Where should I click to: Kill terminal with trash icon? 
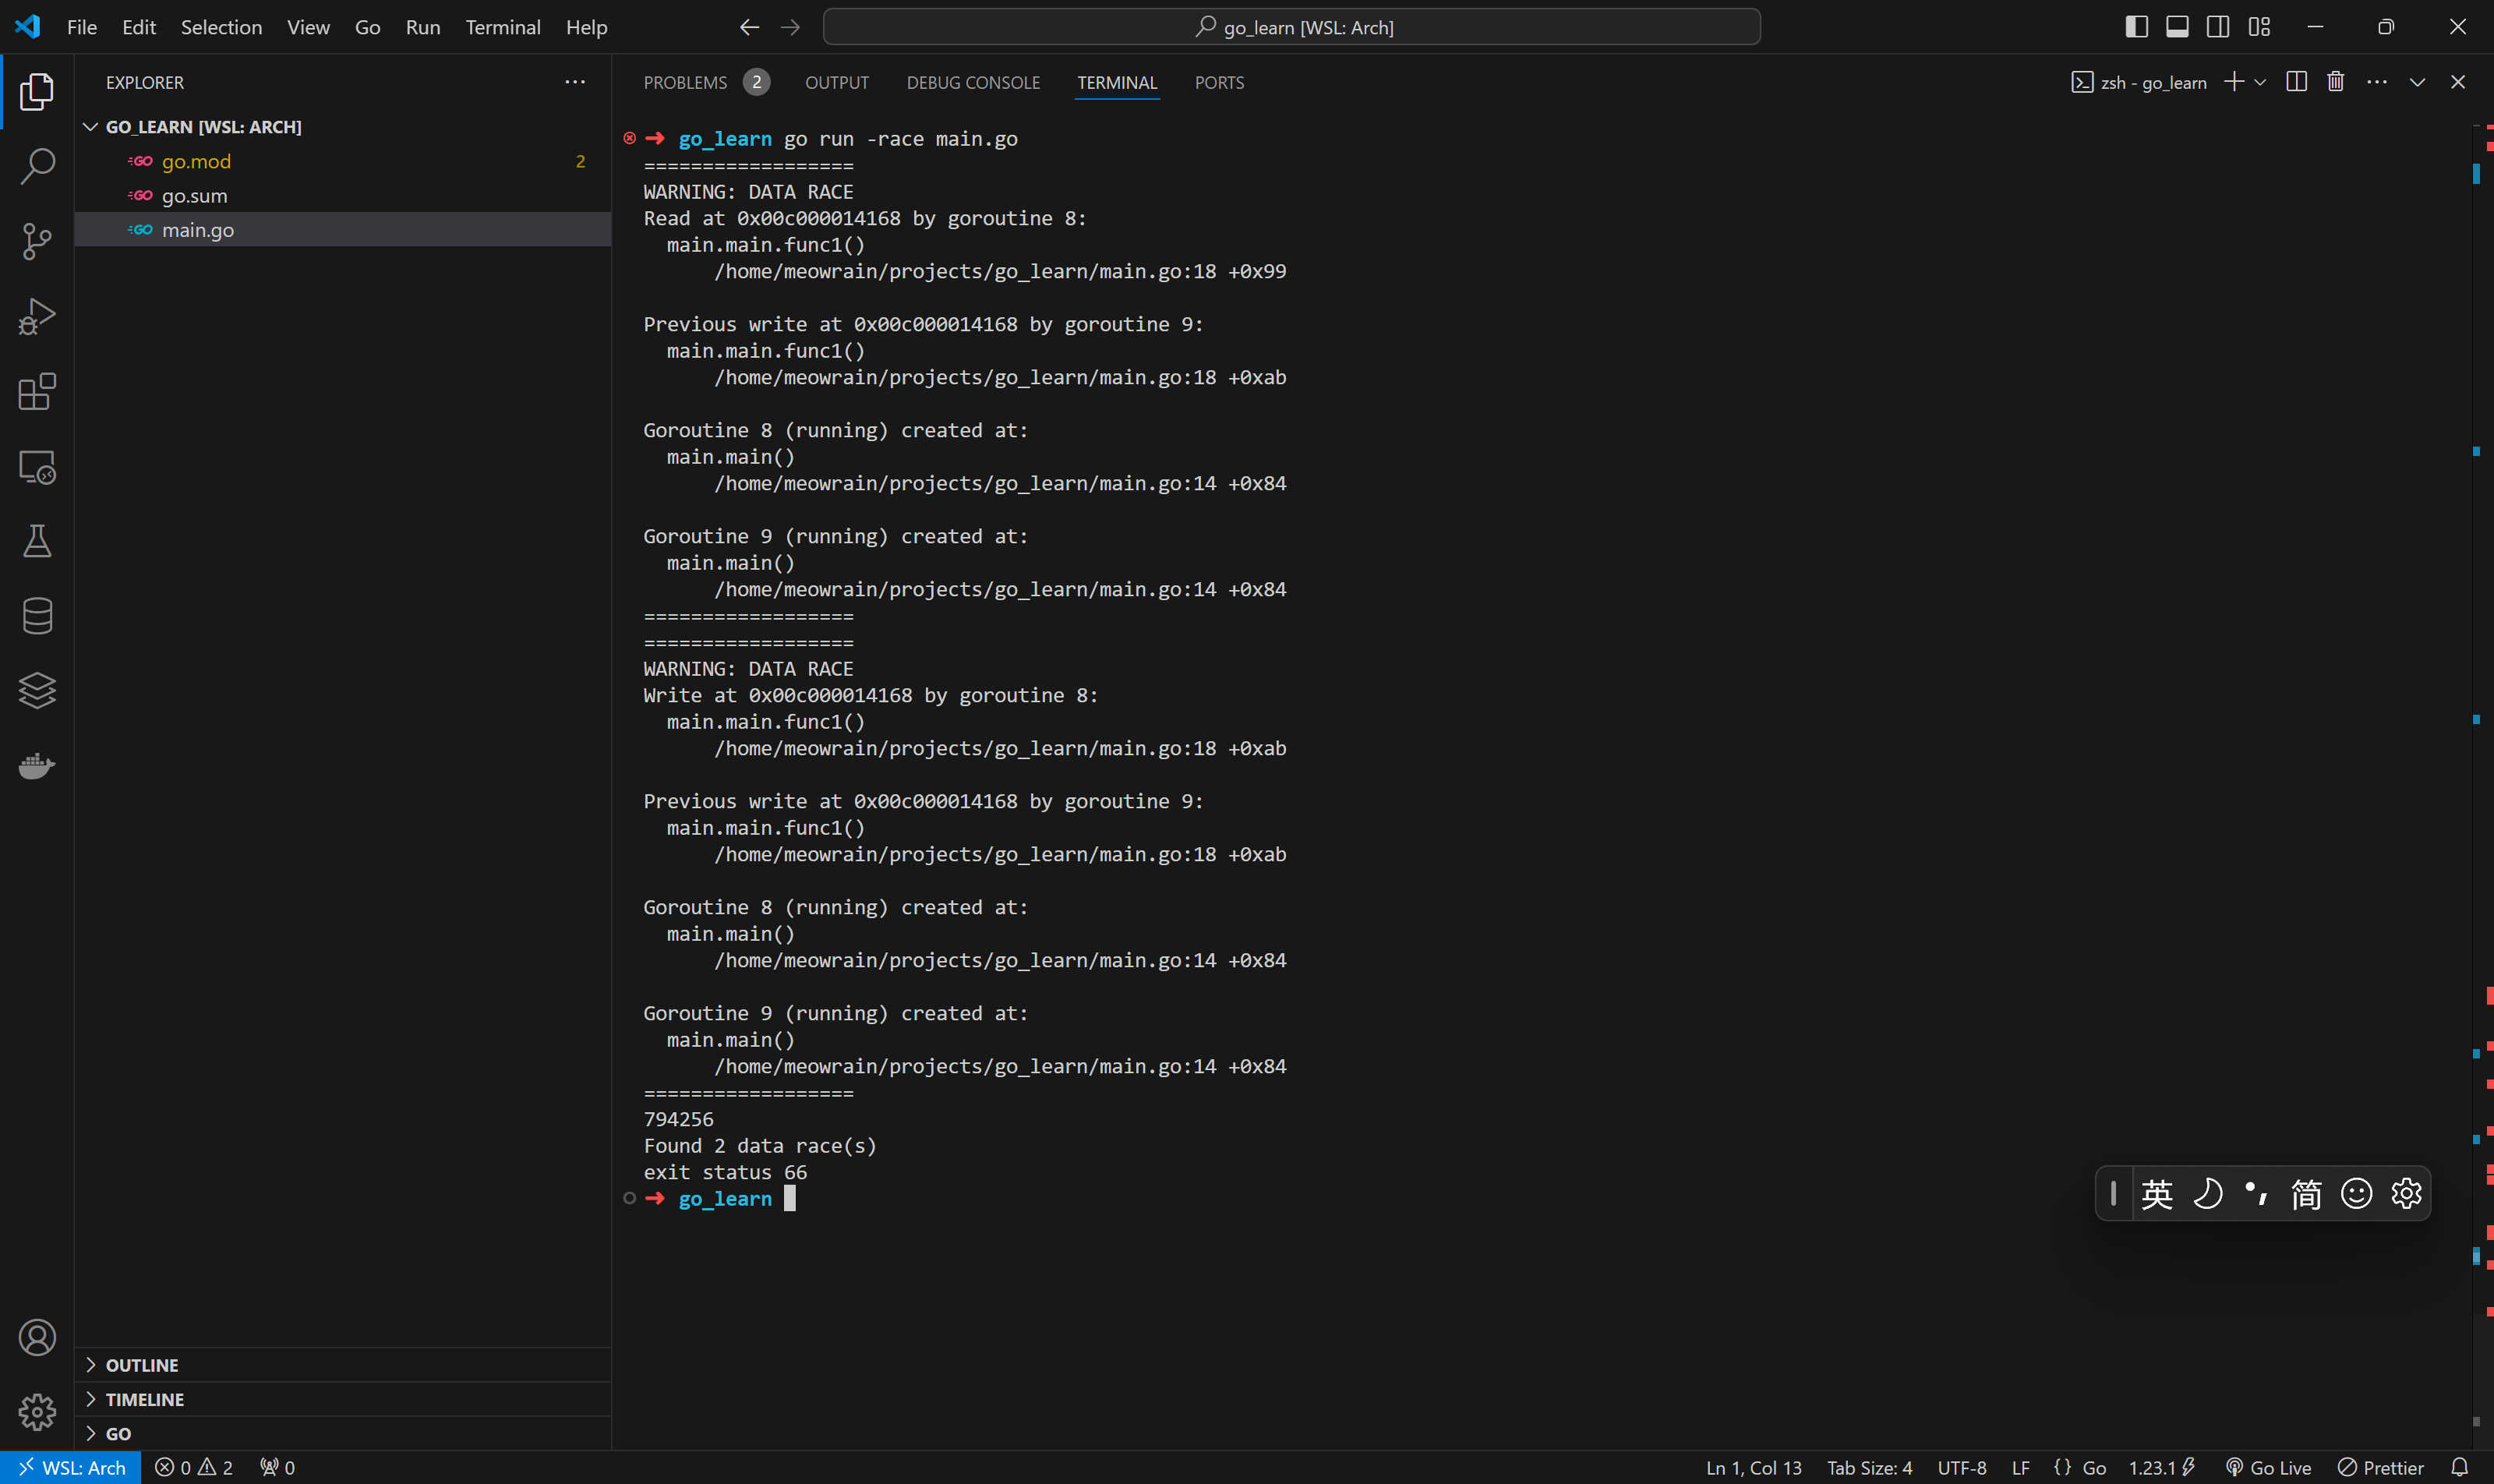[2335, 82]
